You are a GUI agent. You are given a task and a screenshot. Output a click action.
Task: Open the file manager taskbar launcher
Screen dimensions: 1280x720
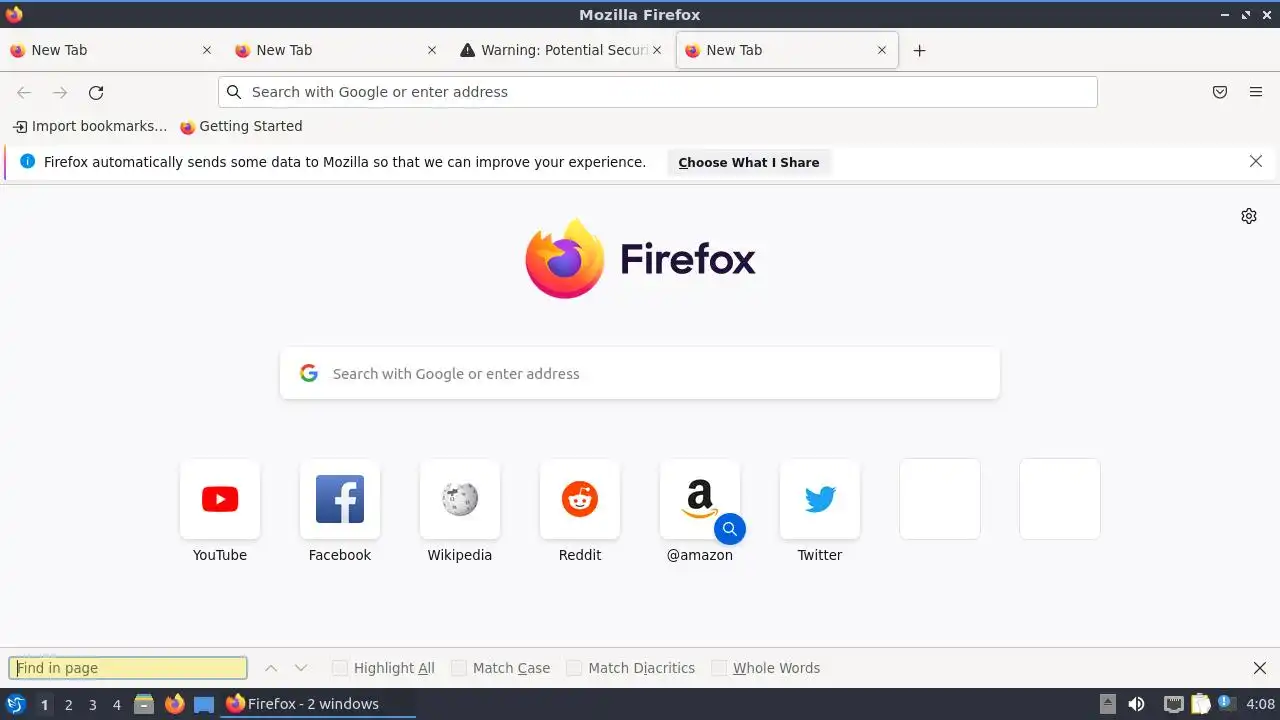(x=144, y=704)
